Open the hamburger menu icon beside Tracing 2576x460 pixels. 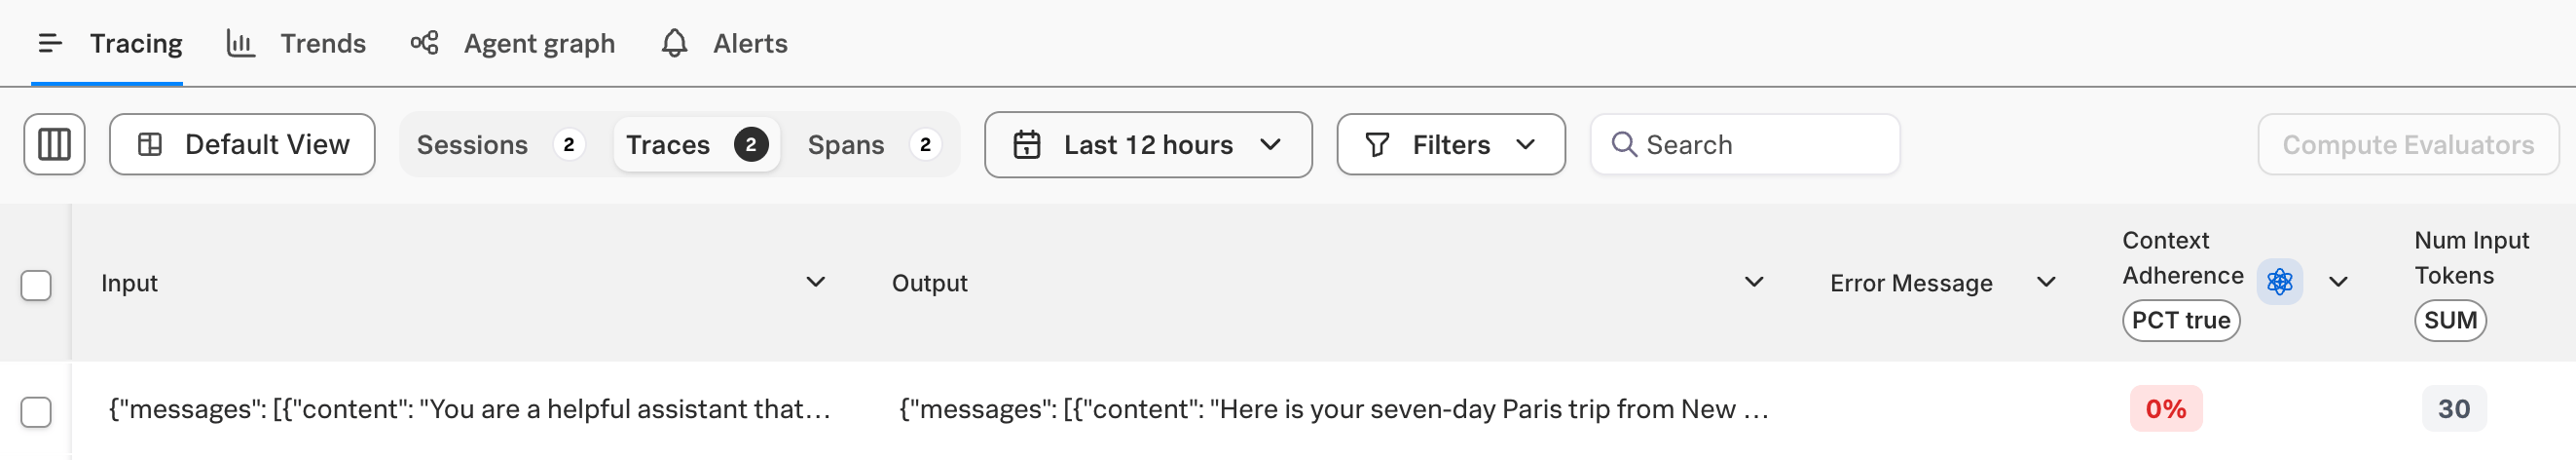pyautogui.click(x=50, y=43)
